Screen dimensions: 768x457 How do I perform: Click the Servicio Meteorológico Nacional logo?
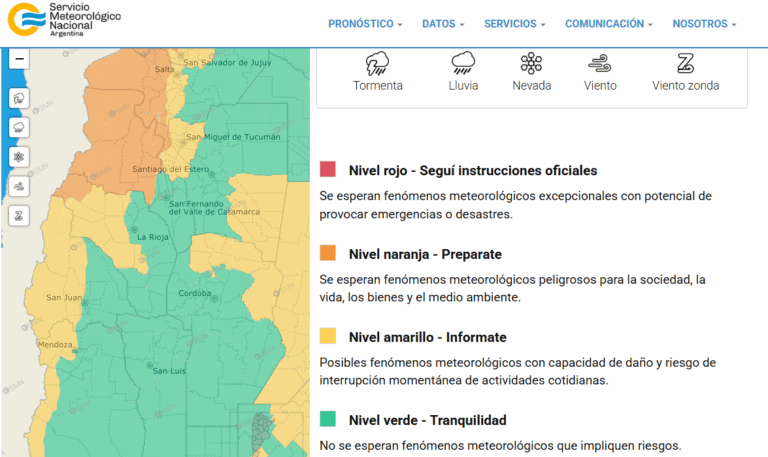coord(64,20)
